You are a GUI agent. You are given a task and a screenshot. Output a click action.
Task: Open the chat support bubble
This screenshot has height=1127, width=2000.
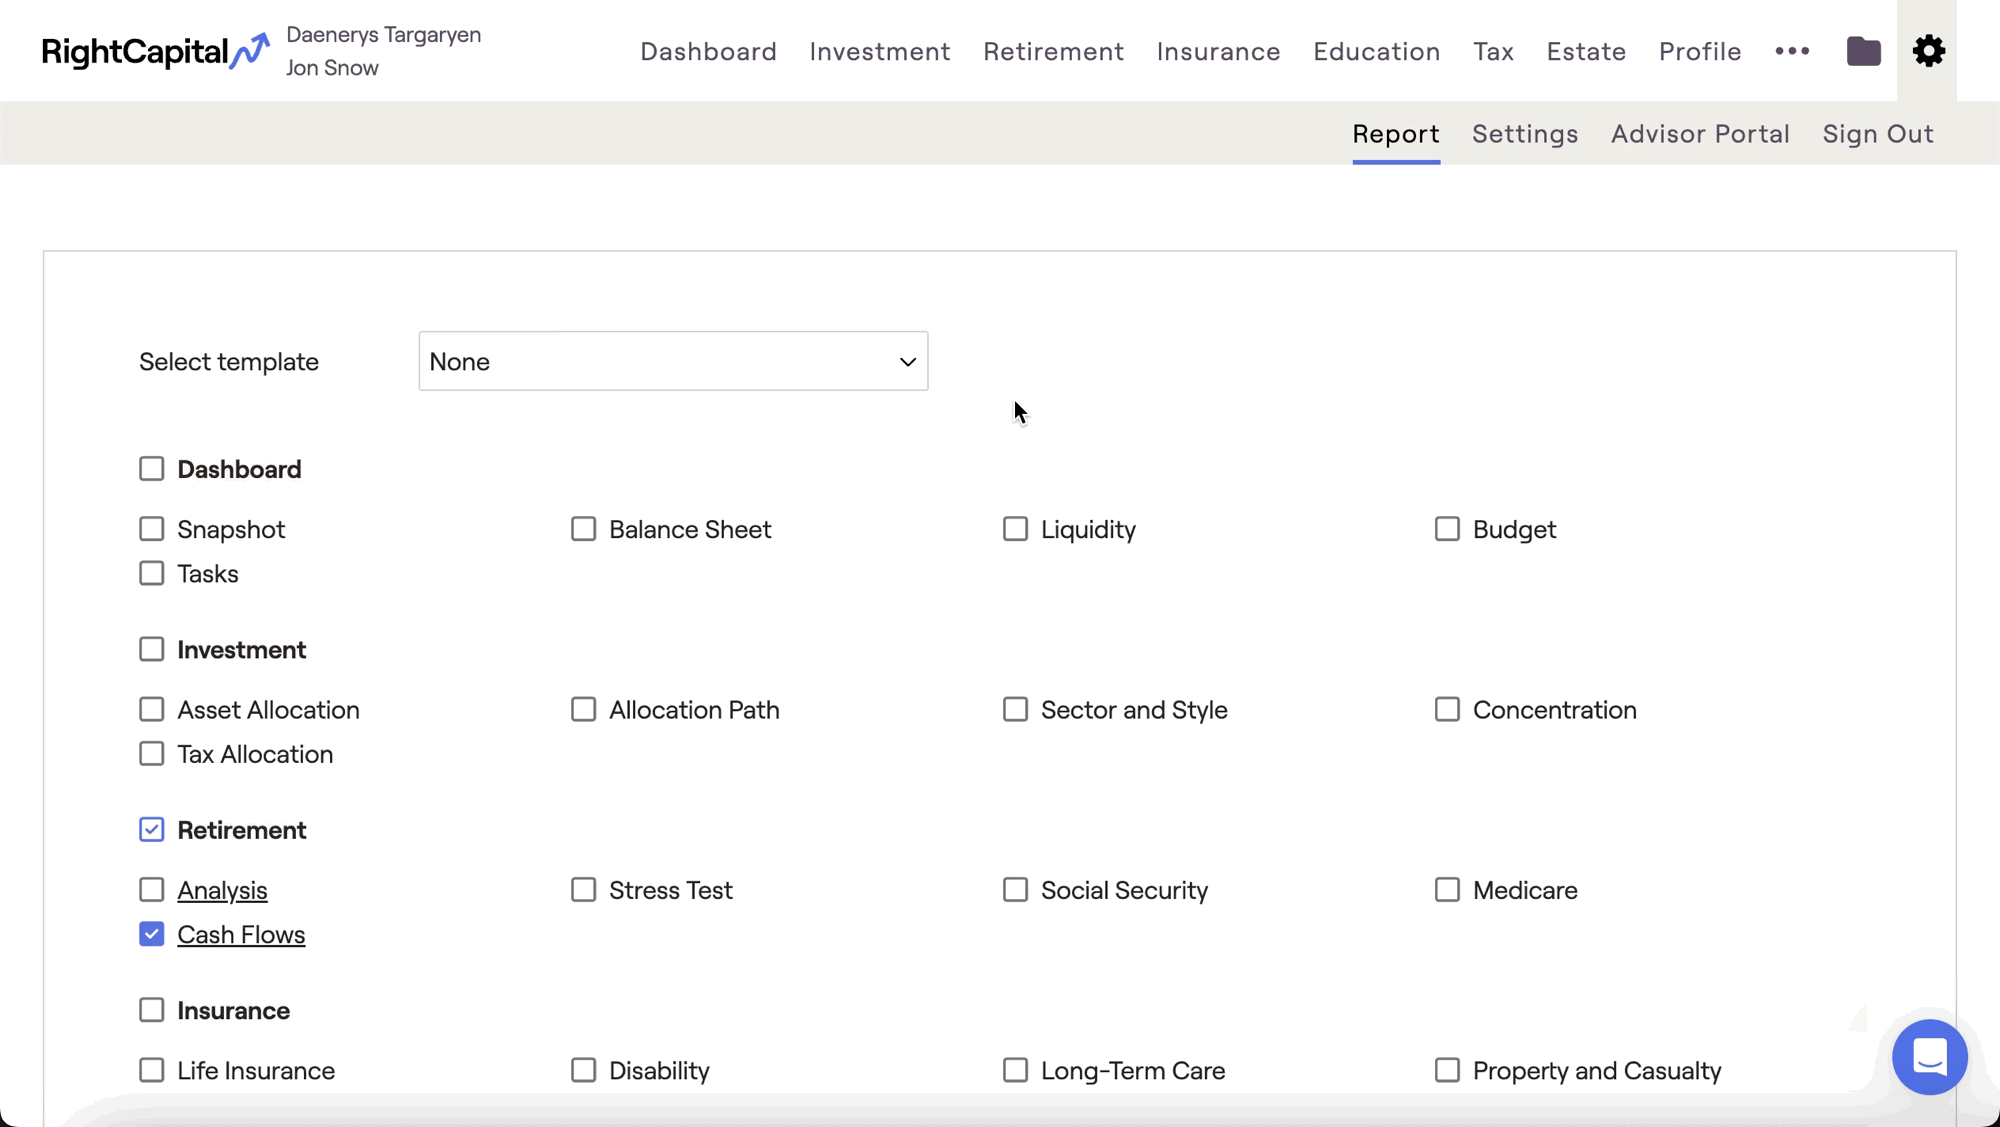[1929, 1056]
